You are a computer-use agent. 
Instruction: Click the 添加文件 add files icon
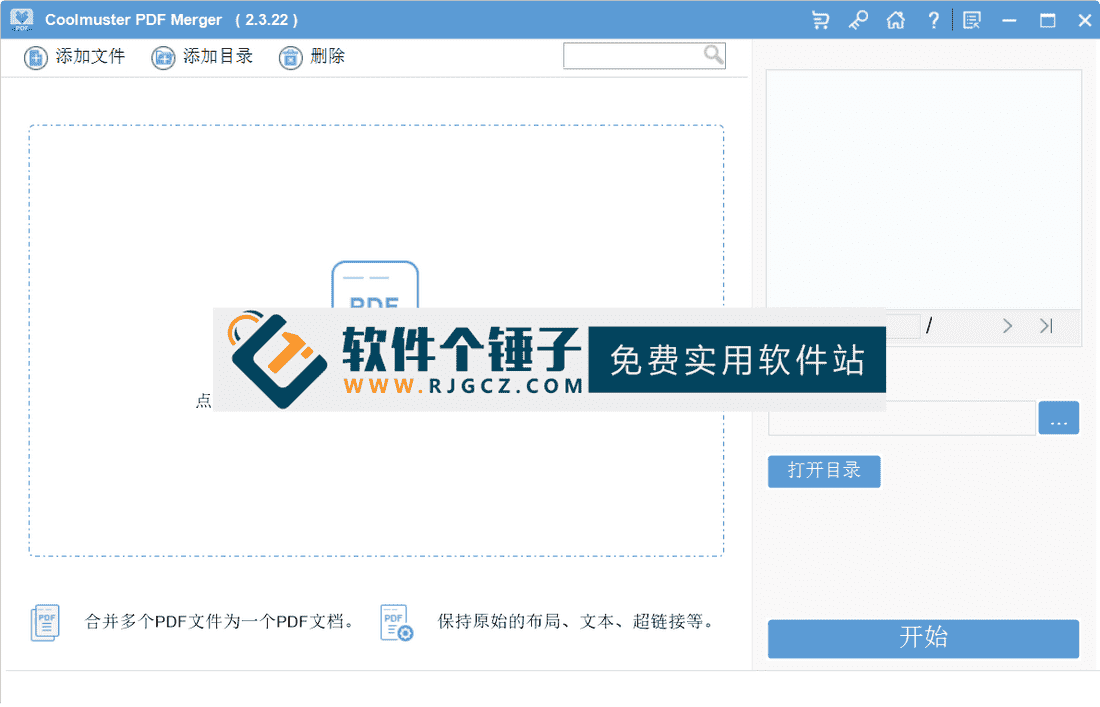point(35,57)
